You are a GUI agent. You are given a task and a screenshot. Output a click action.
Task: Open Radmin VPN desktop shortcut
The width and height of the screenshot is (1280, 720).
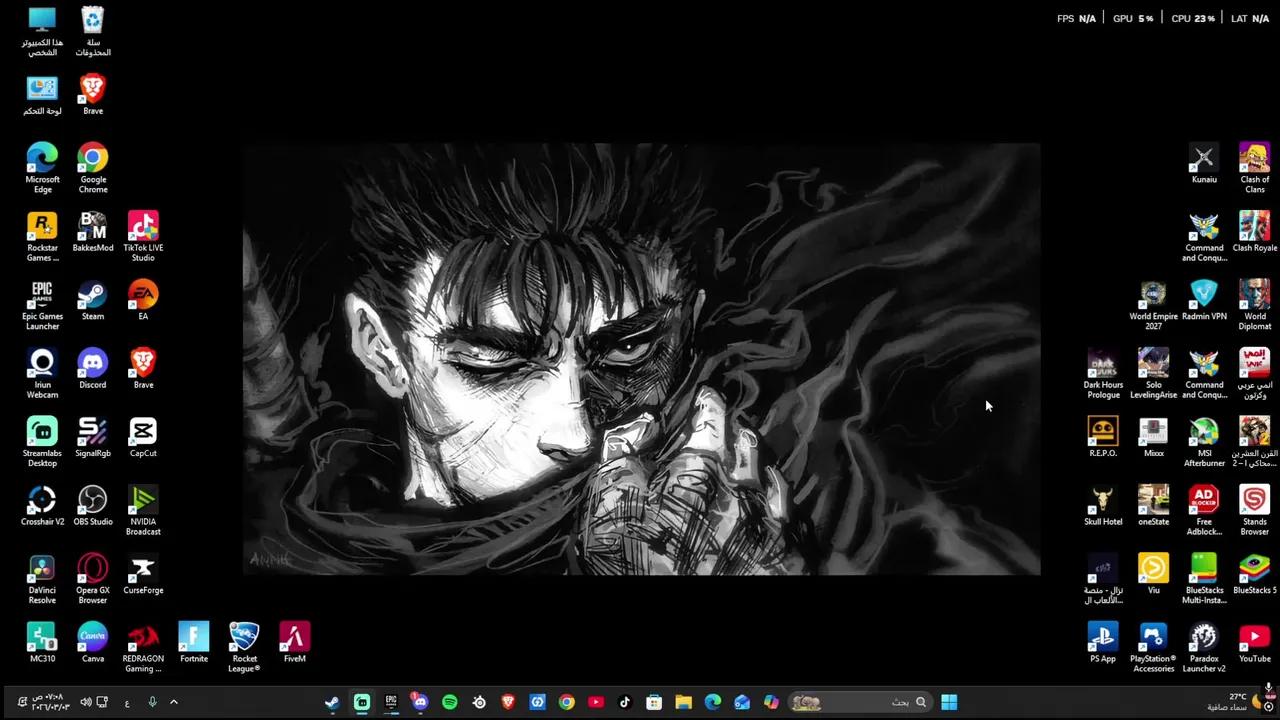pyautogui.click(x=1204, y=300)
